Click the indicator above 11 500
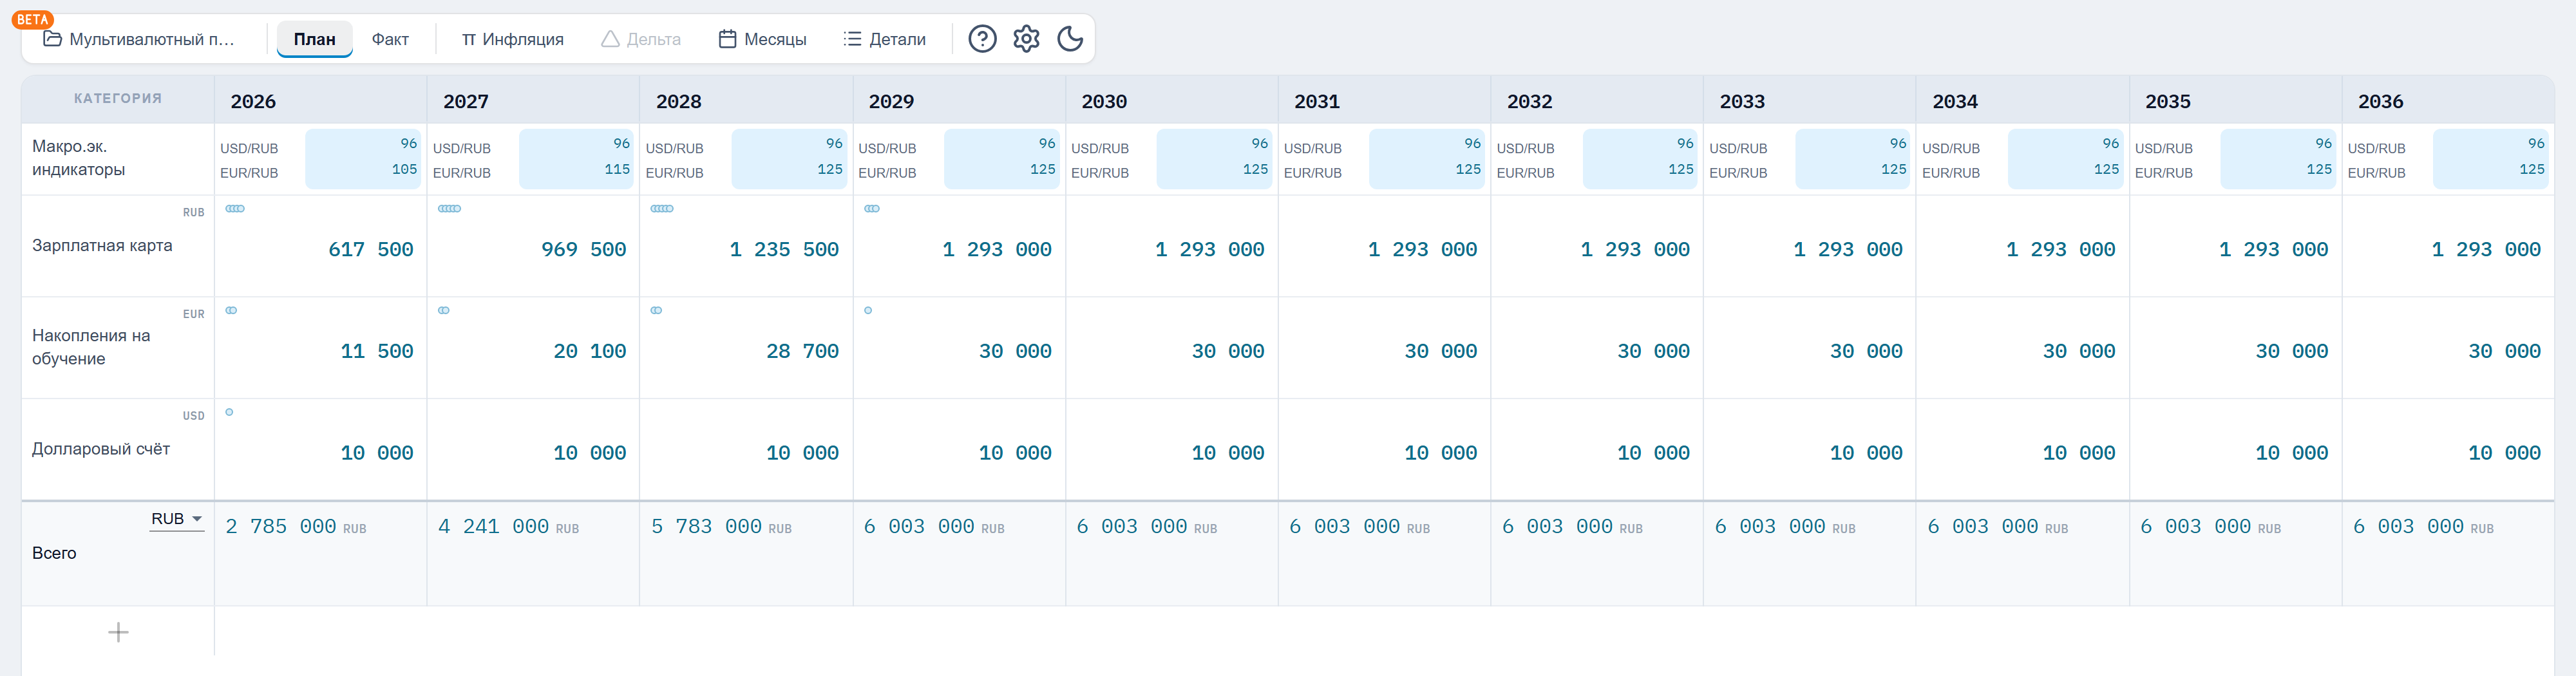 231,311
